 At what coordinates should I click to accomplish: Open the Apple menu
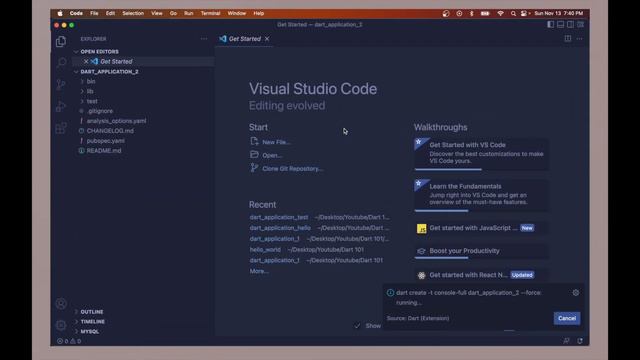click(x=60, y=13)
